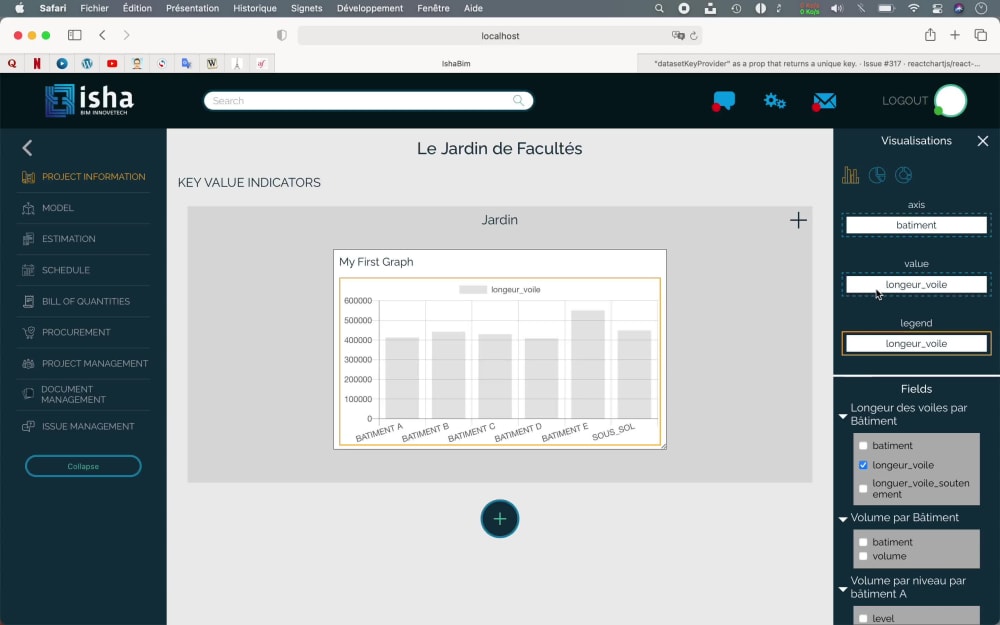Click the Project Management icon
Image resolution: width=1000 pixels, height=625 pixels.
pos(28,364)
